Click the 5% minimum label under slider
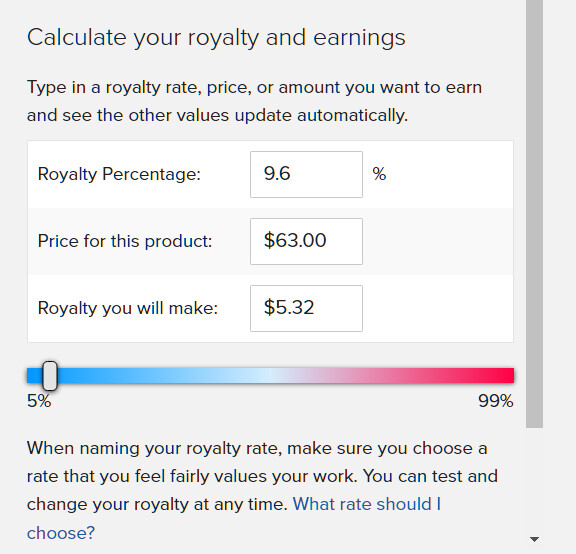Viewport: 576px width, 554px height. tap(39, 401)
